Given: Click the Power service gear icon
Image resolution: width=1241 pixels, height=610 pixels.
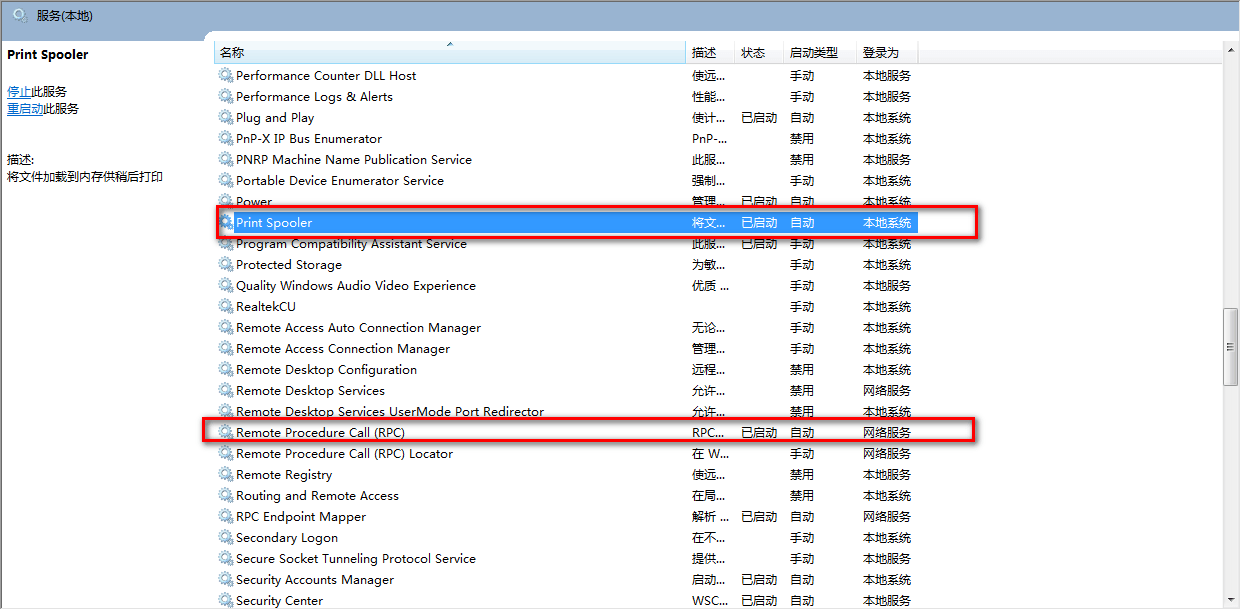Looking at the screenshot, I should [226, 201].
